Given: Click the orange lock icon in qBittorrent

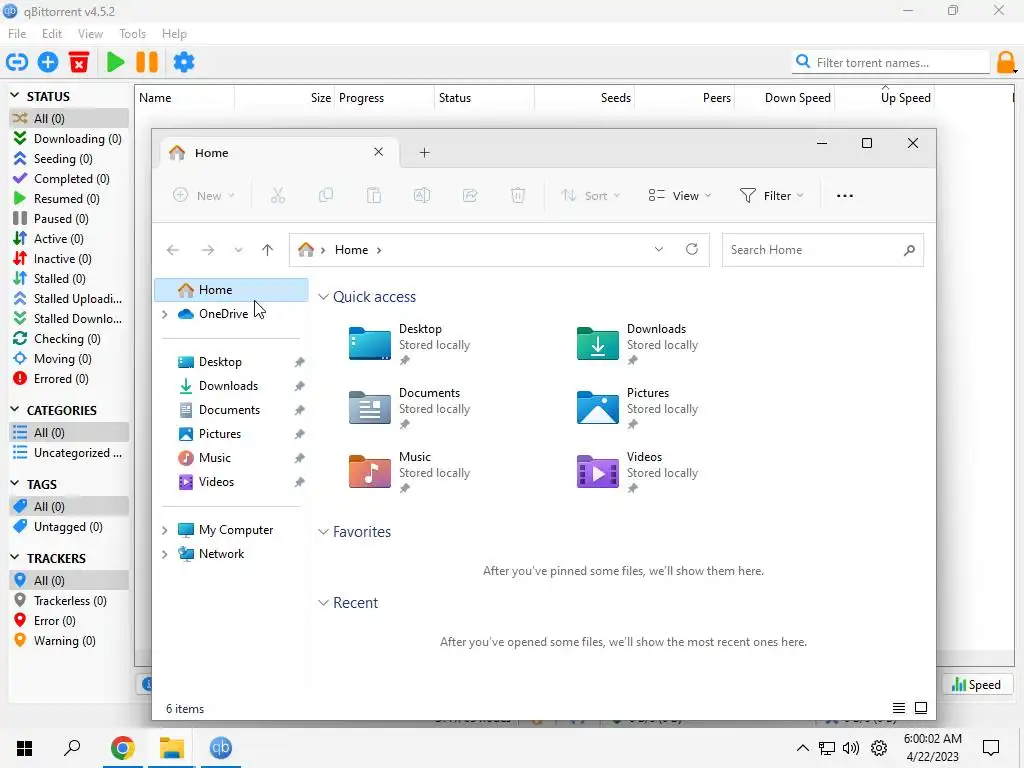Looking at the screenshot, I should pos(1006,63).
